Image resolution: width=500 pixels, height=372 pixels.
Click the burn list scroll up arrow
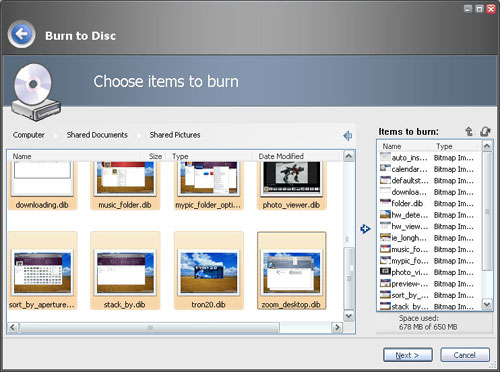pos(487,146)
